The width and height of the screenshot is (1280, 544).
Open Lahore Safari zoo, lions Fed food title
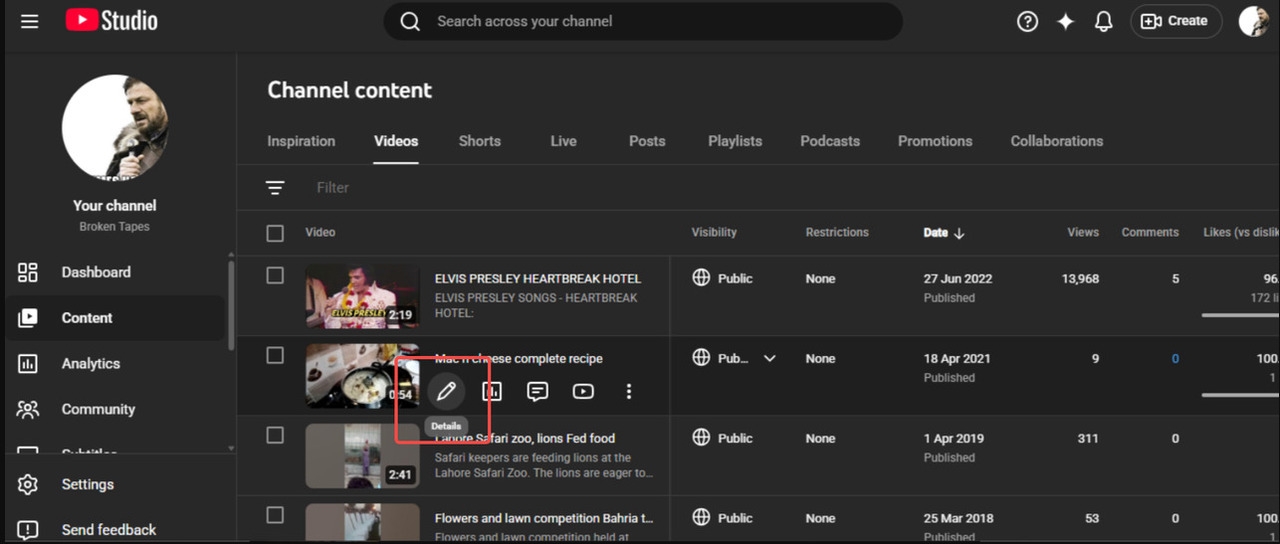525,439
